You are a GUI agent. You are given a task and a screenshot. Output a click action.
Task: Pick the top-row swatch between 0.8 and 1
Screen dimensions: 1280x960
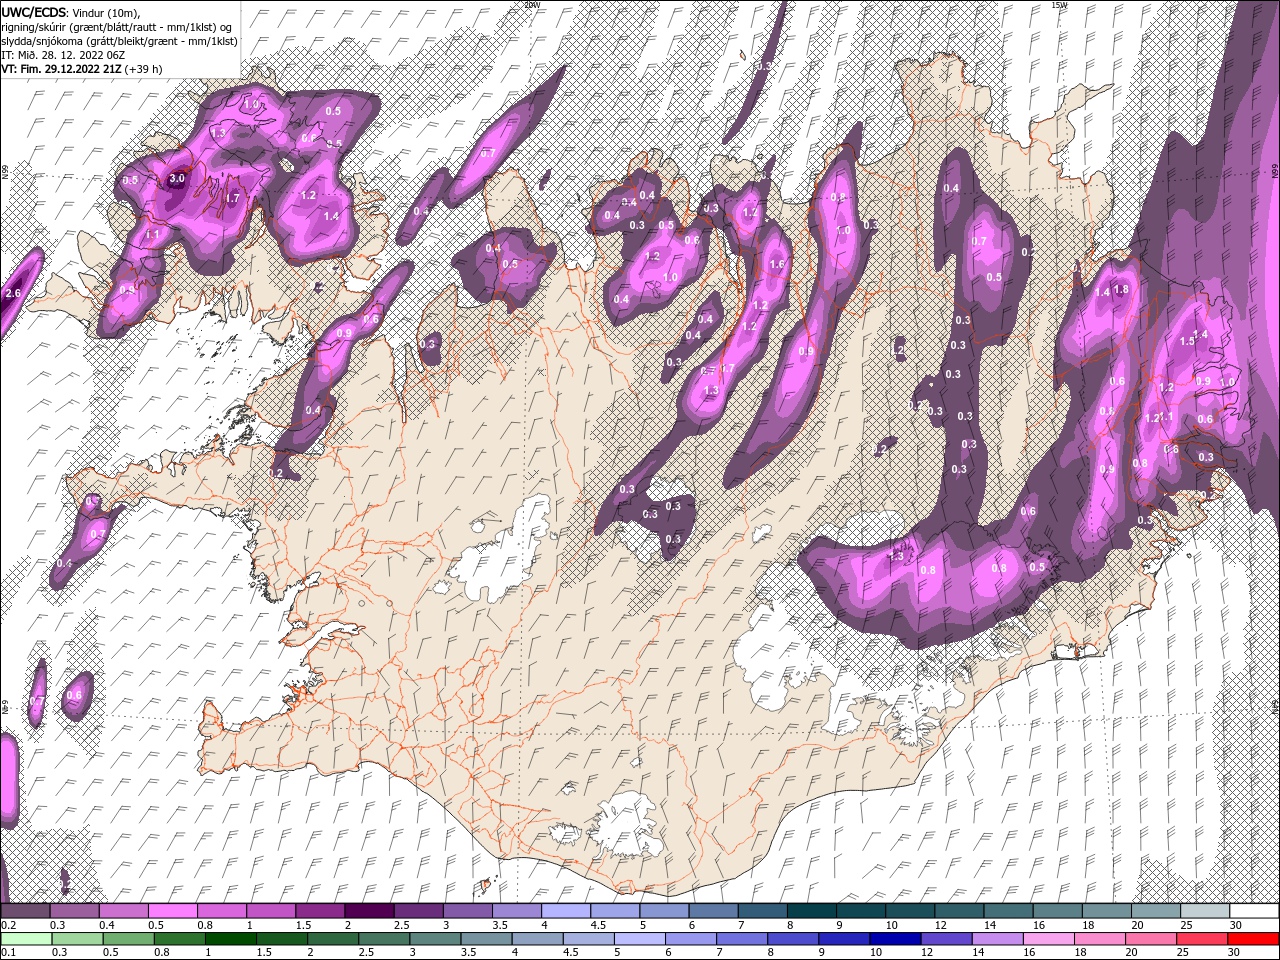click(x=221, y=911)
